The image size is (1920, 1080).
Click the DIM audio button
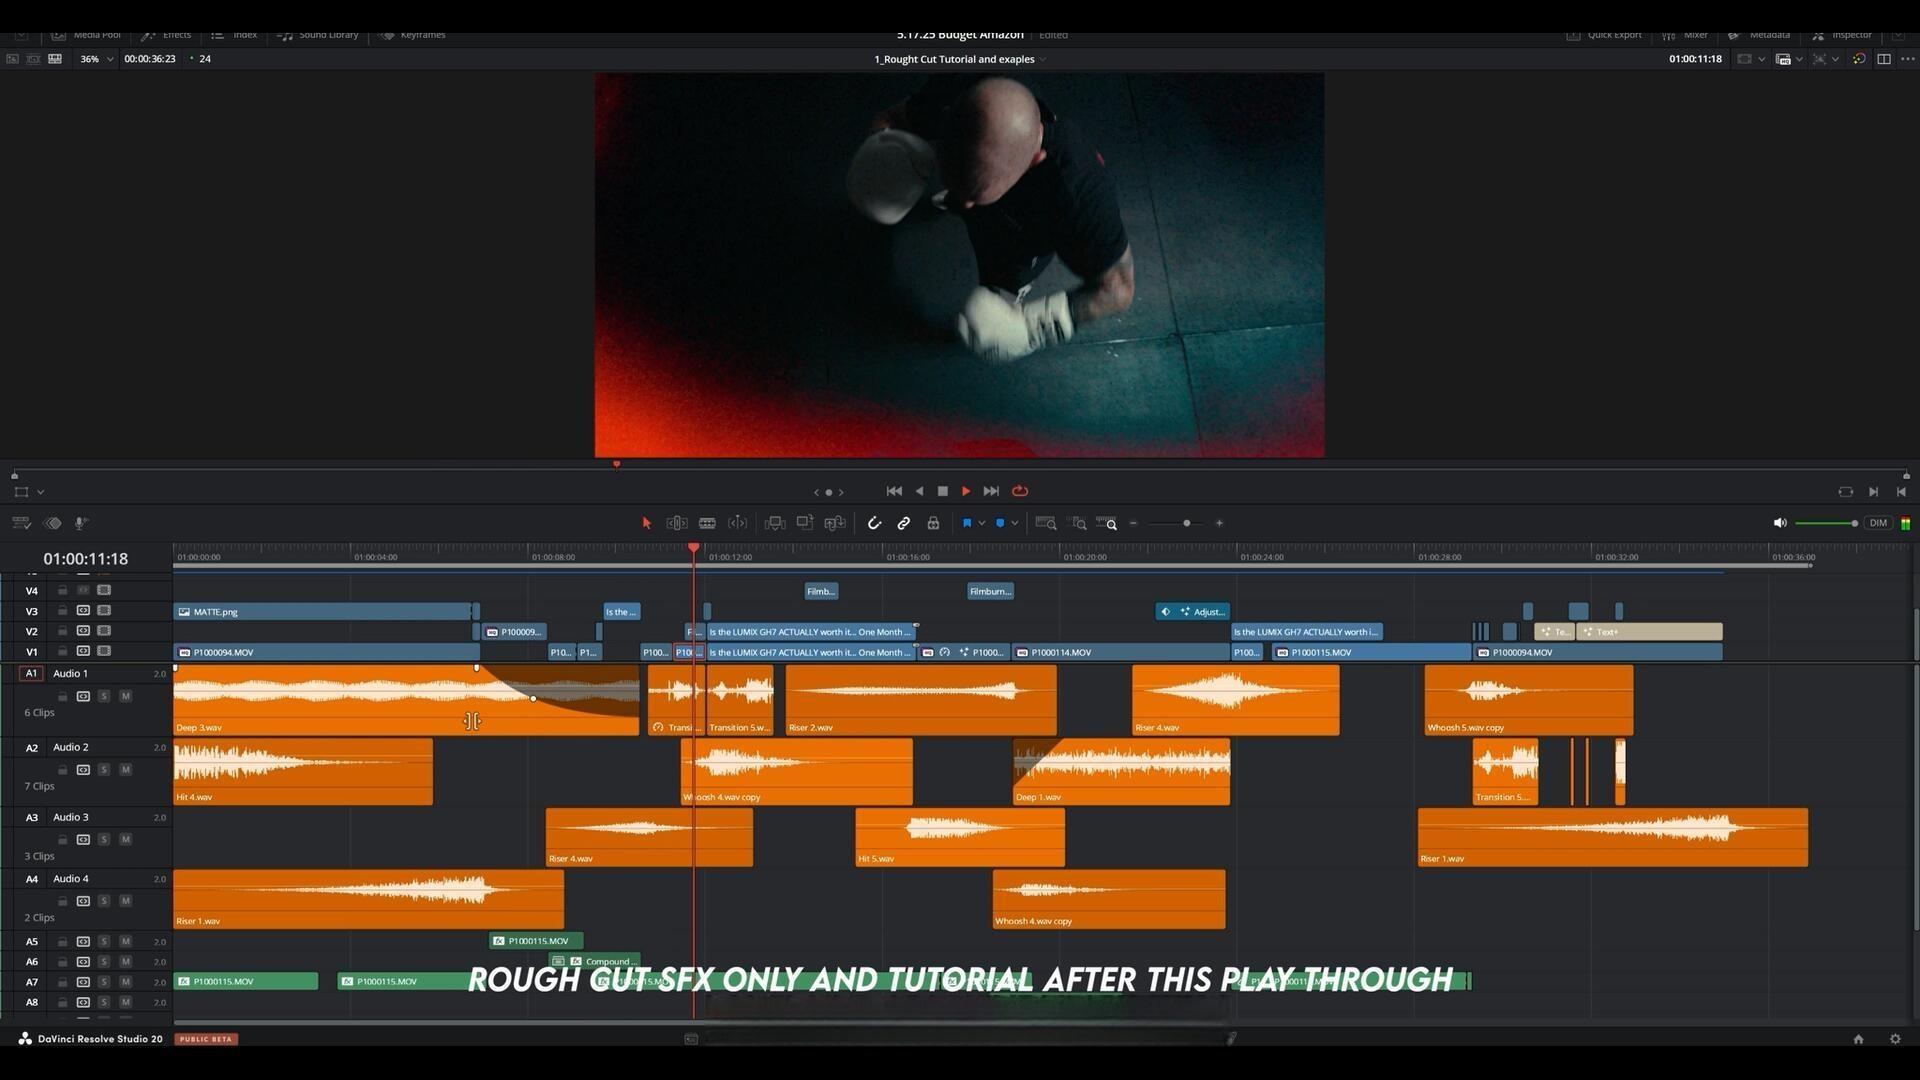pyautogui.click(x=1878, y=523)
